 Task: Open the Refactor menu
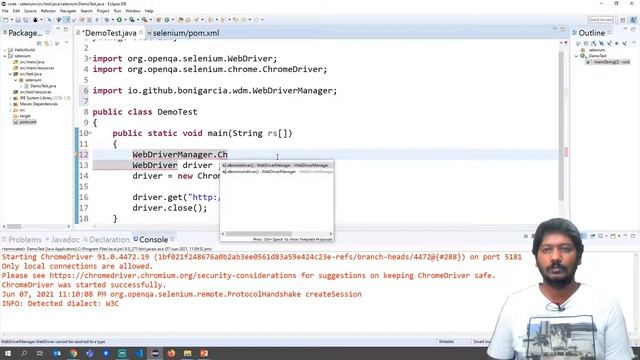pyautogui.click(x=48, y=11)
